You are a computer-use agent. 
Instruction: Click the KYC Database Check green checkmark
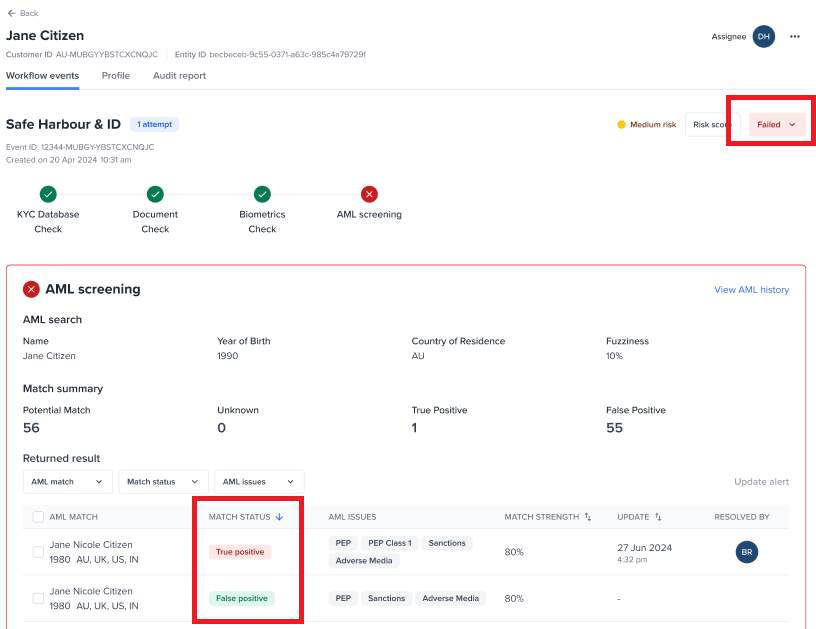(48, 194)
